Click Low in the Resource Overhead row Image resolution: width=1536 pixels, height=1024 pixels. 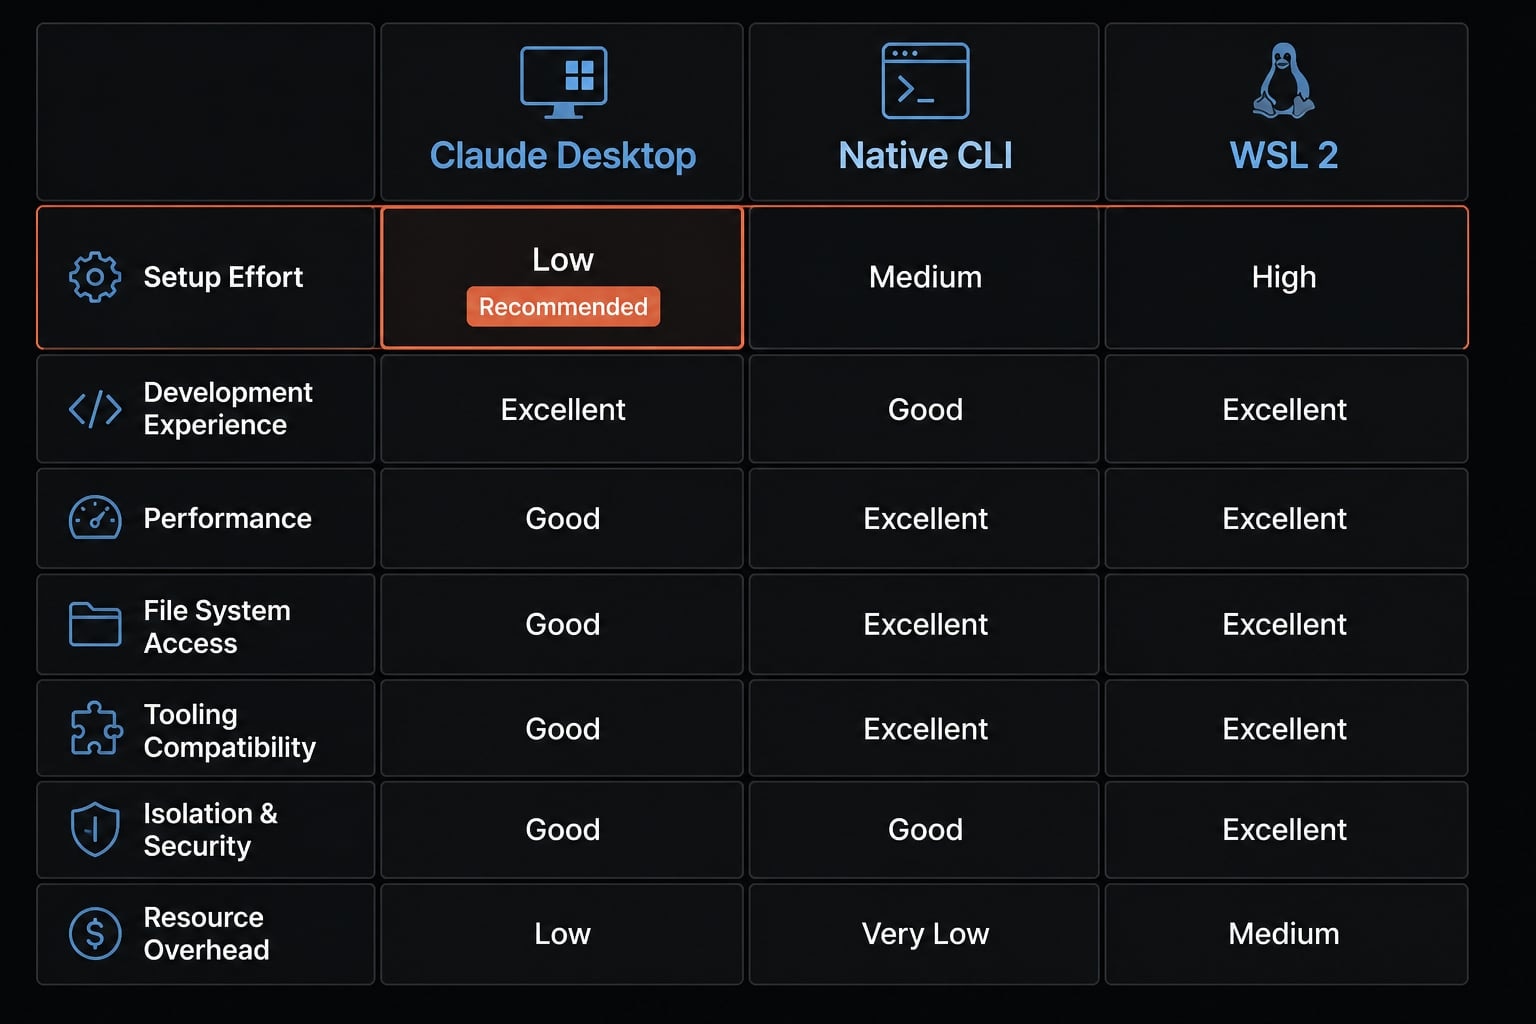coord(563,933)
